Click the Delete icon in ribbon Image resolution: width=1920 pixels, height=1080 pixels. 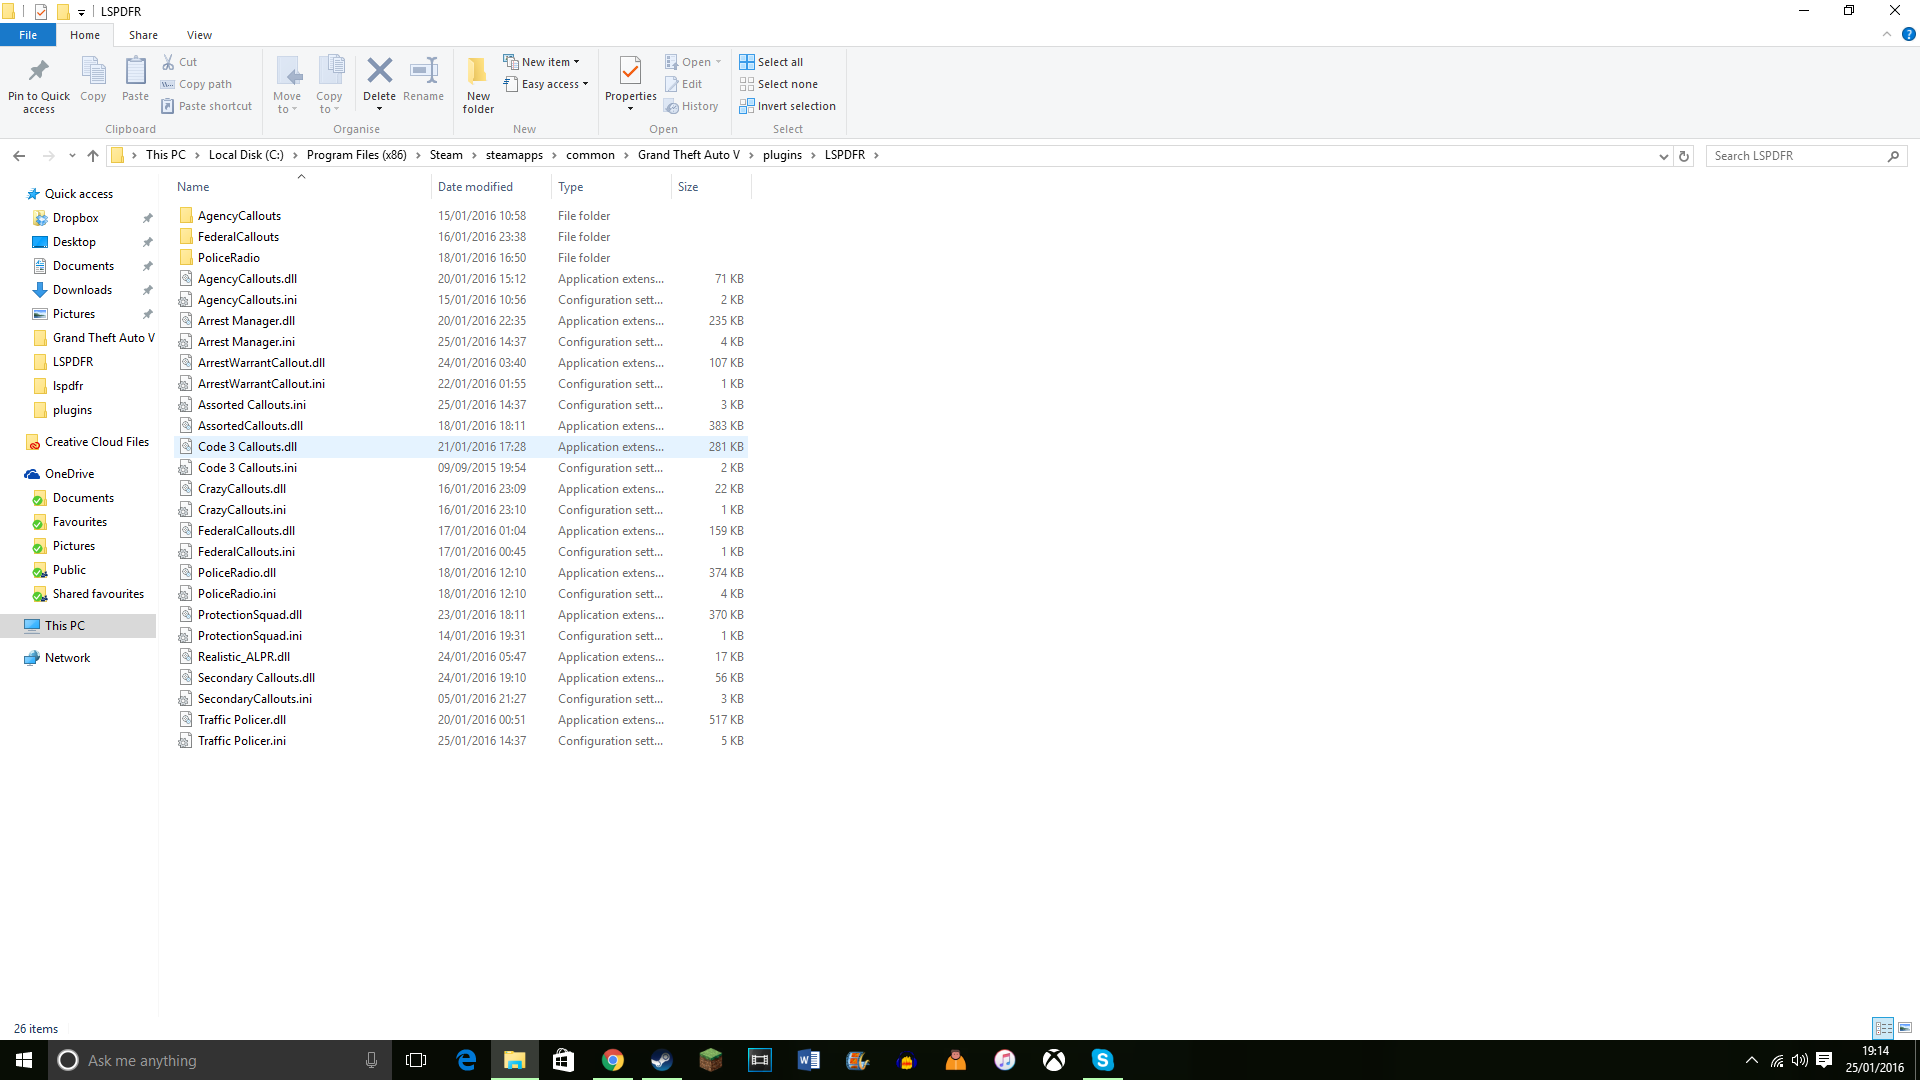tap(379, 72)
